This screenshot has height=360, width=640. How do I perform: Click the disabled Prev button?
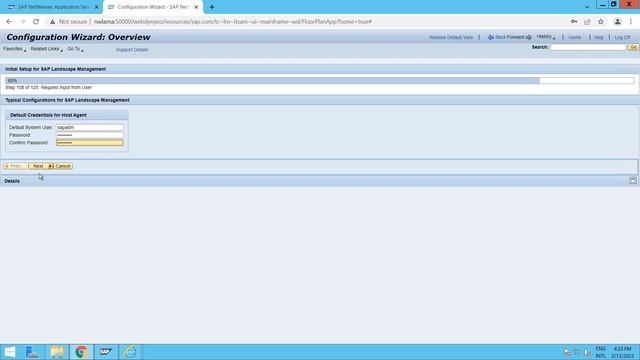16,166
